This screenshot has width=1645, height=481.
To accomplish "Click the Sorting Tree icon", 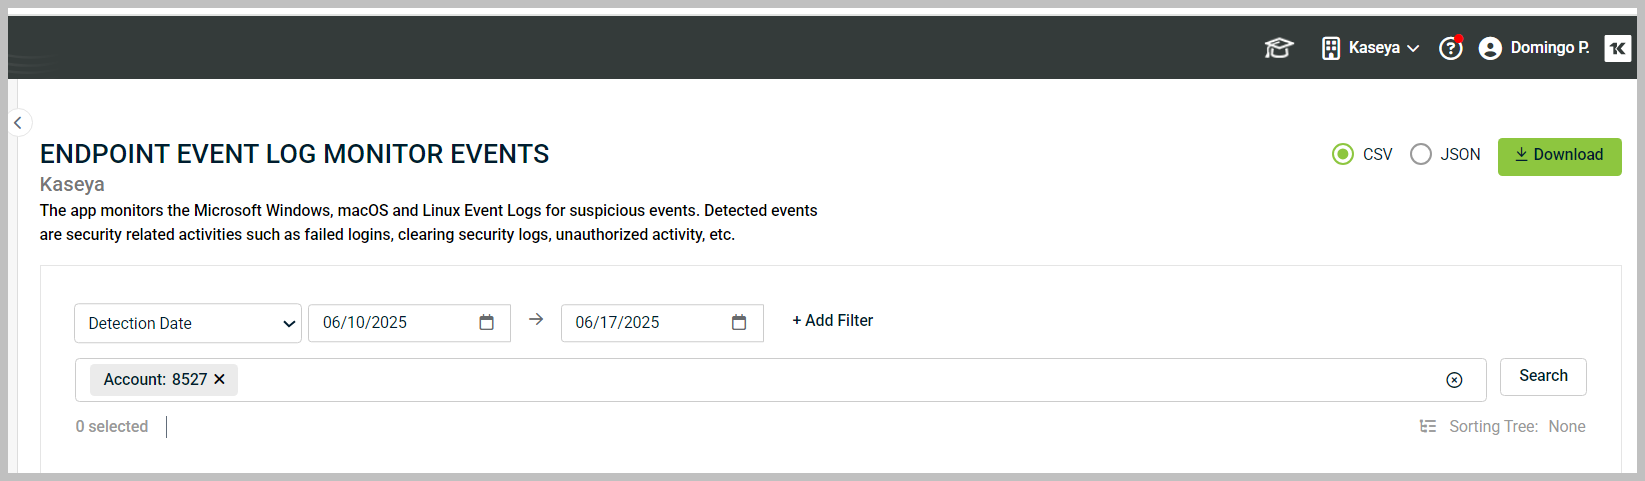I will (x=1428, y=426).
